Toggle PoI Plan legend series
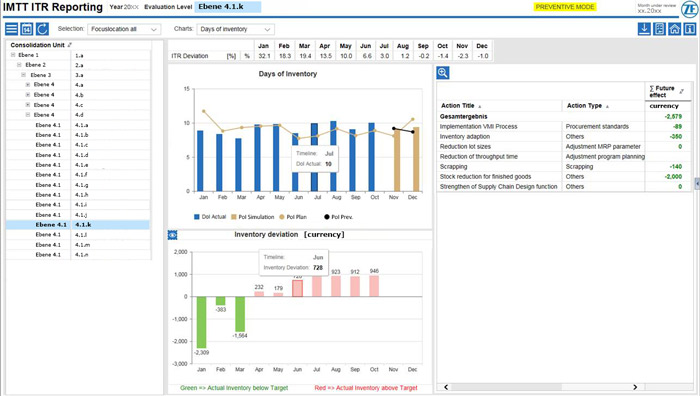This screenshot has height=396, width=700. coord(293,217)
